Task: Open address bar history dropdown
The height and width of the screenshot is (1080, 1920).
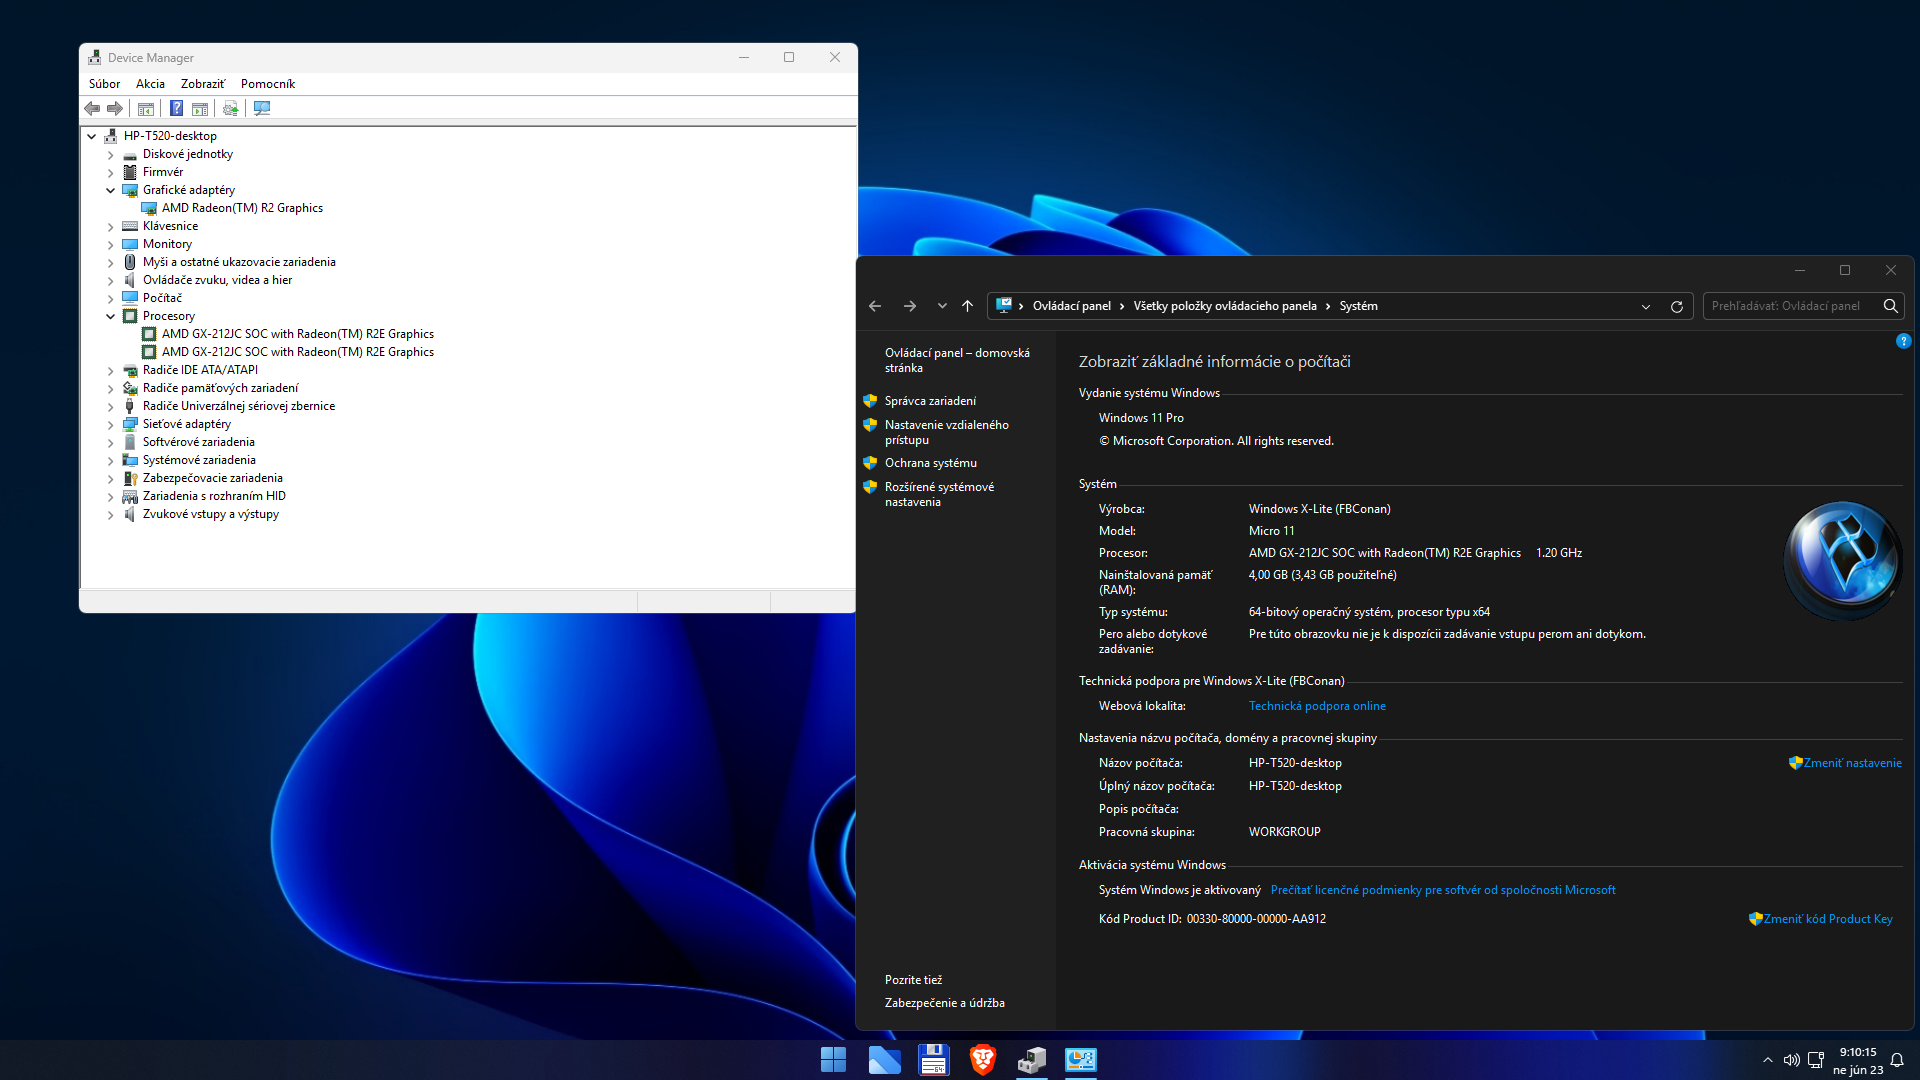Action: pos(1646,307)
